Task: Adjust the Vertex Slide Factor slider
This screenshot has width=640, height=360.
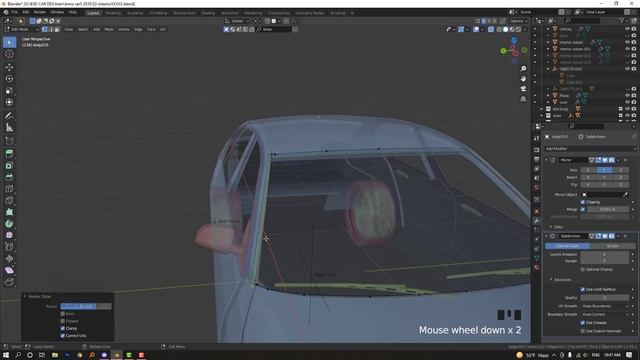Action: (x=86, y=306)
